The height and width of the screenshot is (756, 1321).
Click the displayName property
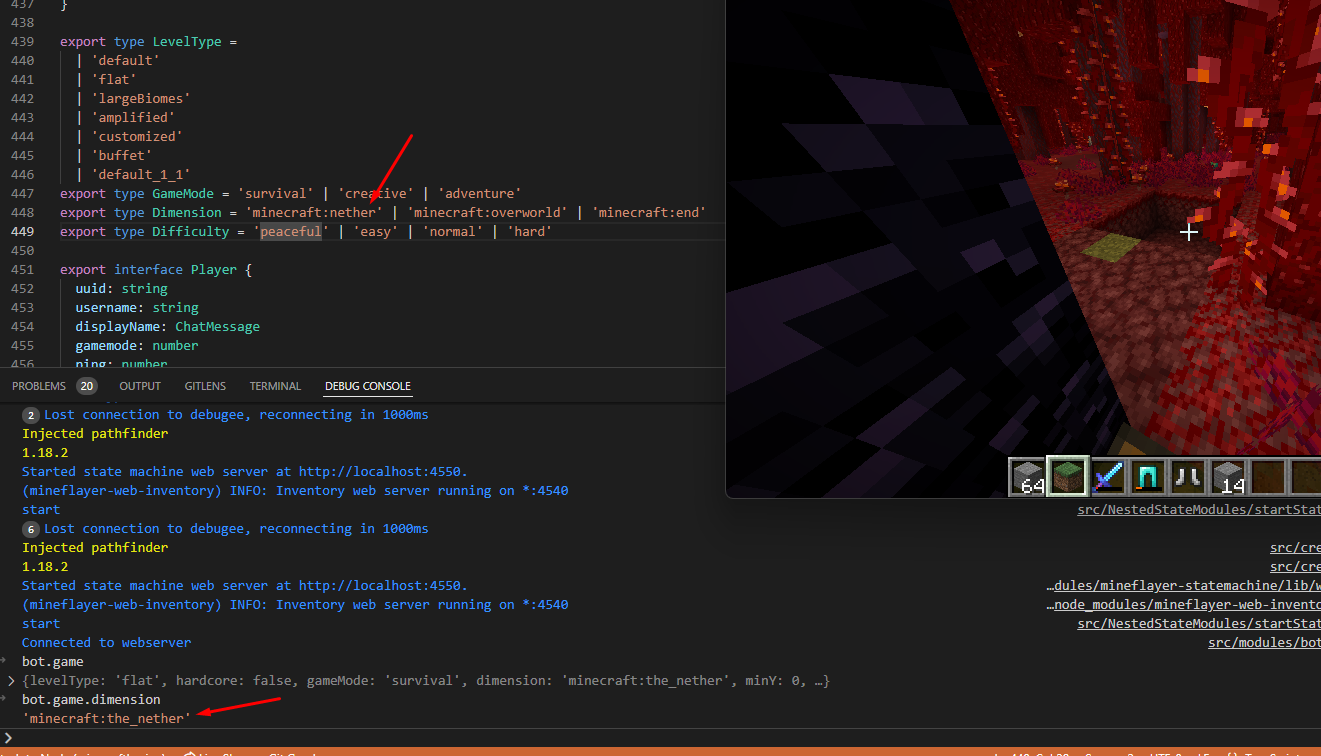click(117, 327)
